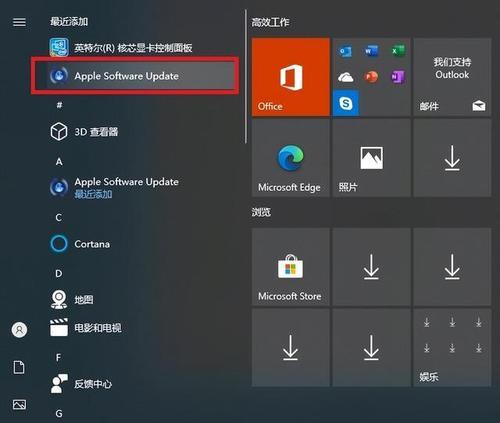Viewport: 500px width, 423px height.
Task: Open the 娱乐 entertainment folder tile
Action: tap(452, 348)
